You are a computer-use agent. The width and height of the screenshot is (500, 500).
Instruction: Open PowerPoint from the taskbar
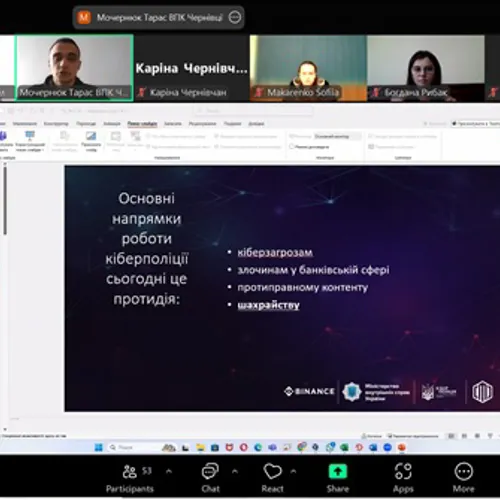(x=402, y=447)
